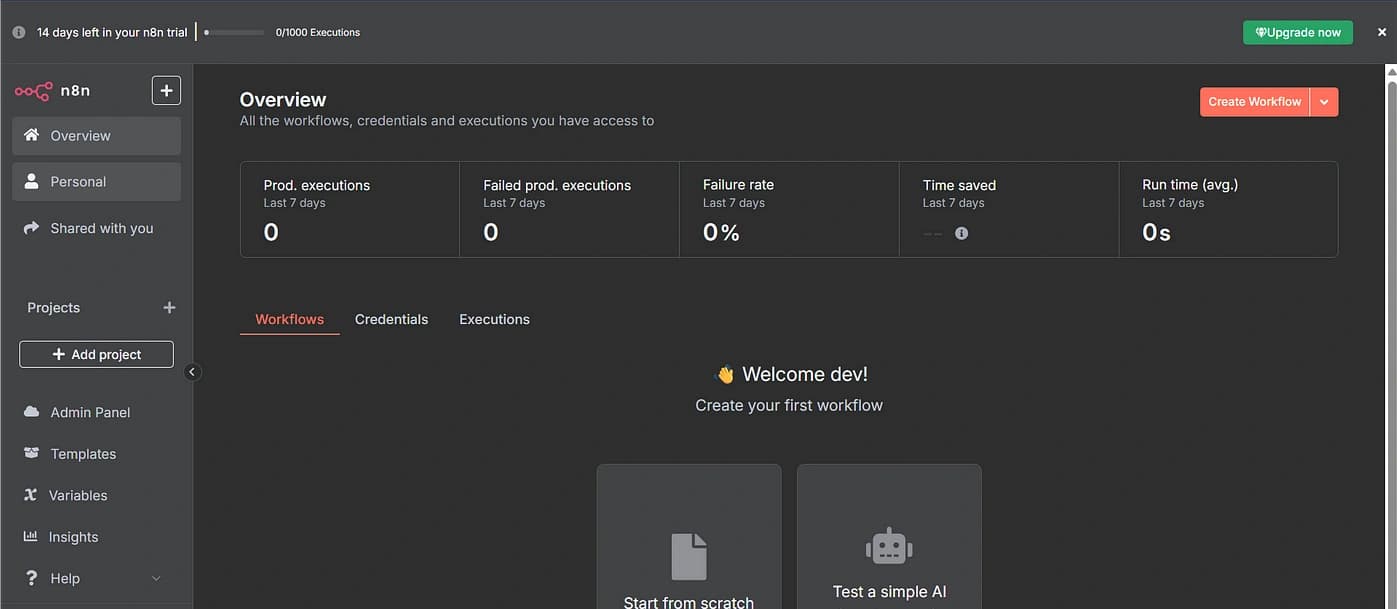Open Variables from the sidebar
1397x609 pixels.
click(x=78, y=495)
